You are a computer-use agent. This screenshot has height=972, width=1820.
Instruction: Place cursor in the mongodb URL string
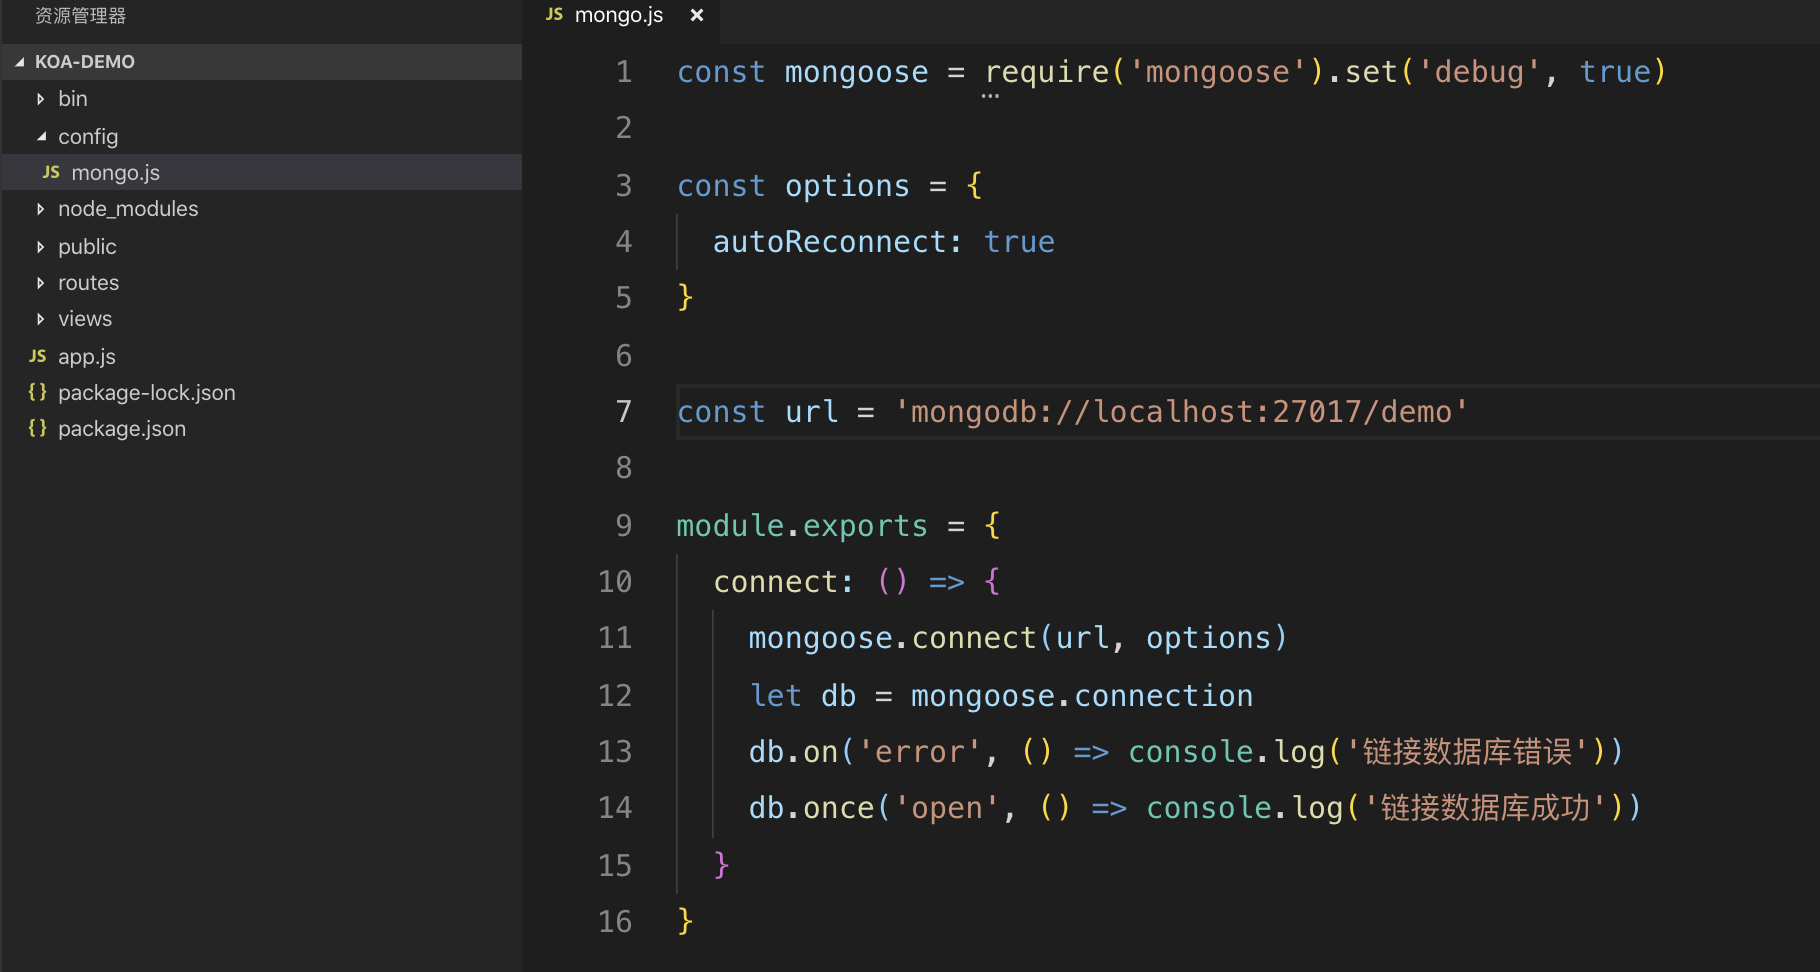[x=1180, y=412]
